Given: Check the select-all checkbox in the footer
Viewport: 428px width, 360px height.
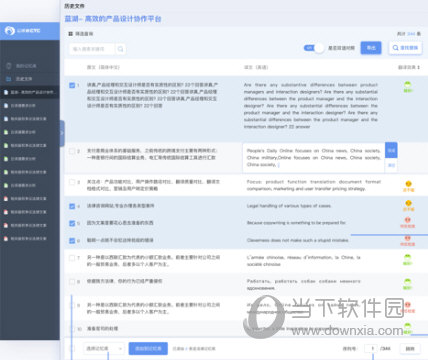Looking at the screenshot, I should point(72,349).
